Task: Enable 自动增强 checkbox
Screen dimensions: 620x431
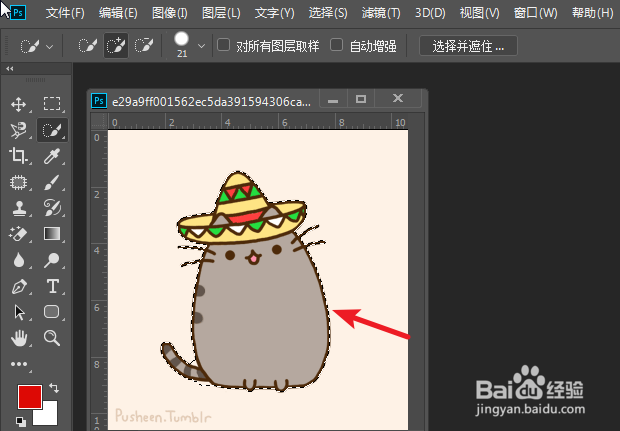Action: click(336, 45)
